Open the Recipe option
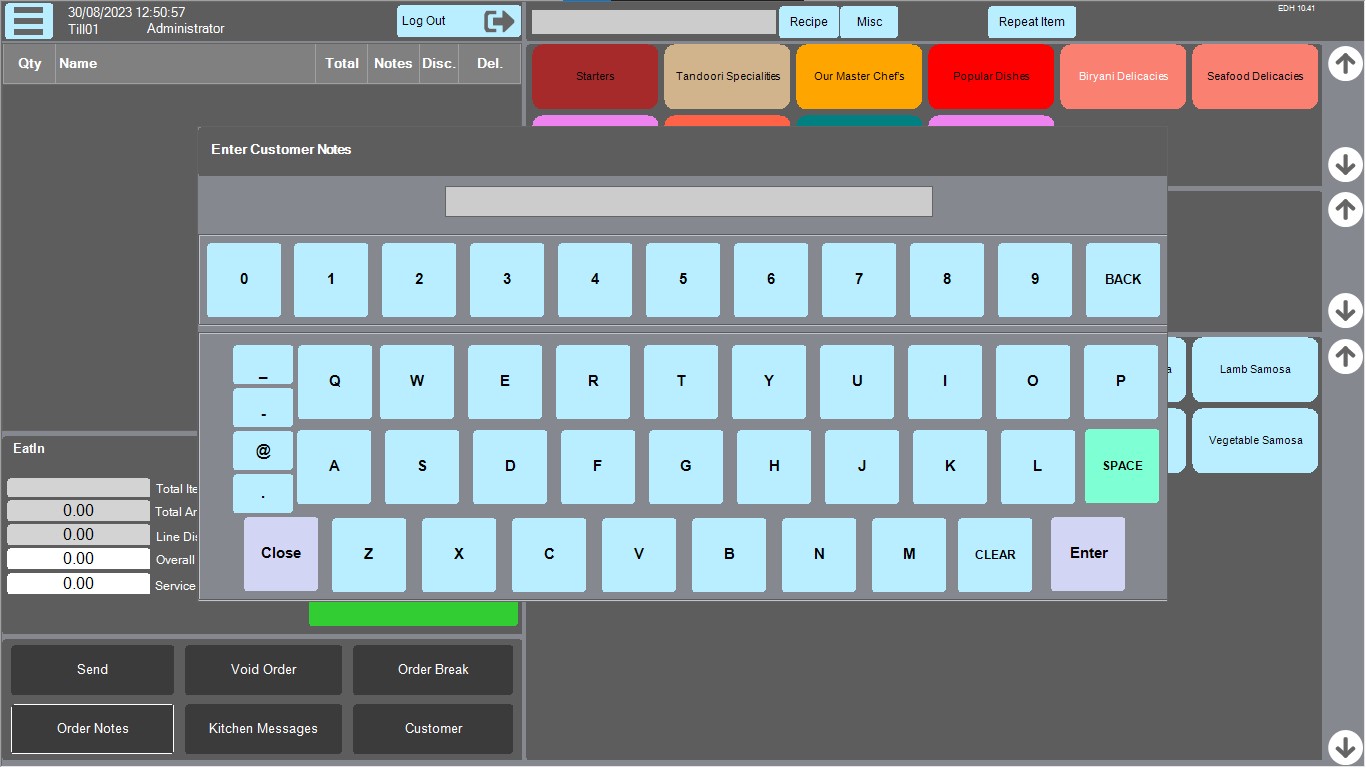This screenshot has width=1366, height=768. pyautogui.click(x=808, y=21)
